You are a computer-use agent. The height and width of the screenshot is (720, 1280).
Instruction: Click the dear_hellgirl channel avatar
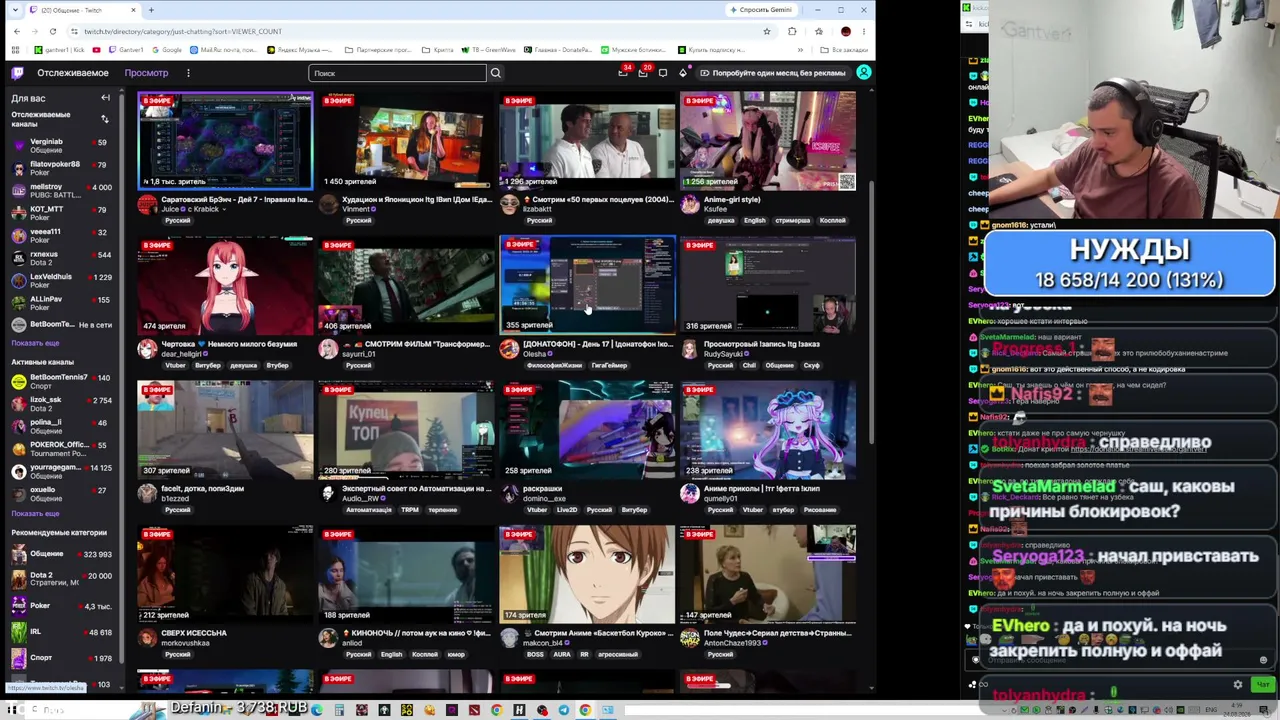pyautogui.click(x=147, y=349)
